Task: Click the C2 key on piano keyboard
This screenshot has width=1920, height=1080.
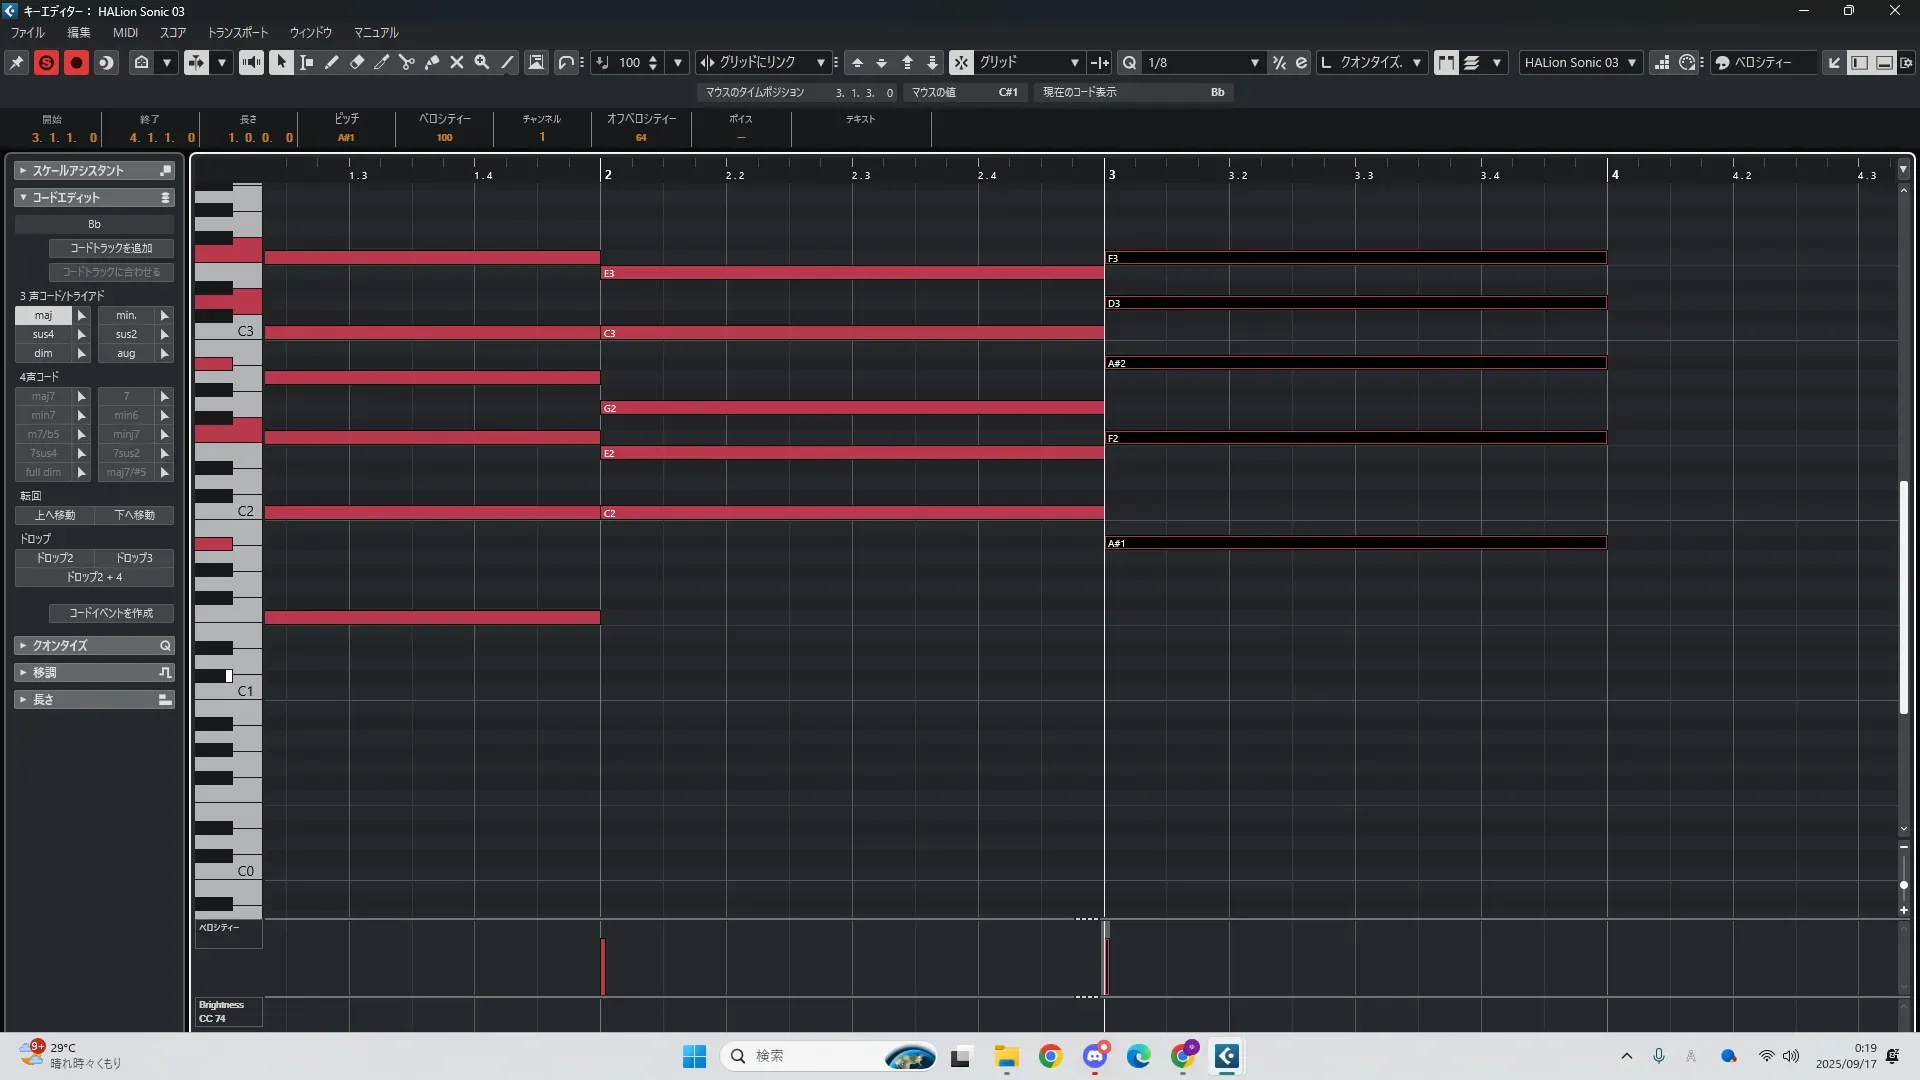Action: (x=228, y=511)
